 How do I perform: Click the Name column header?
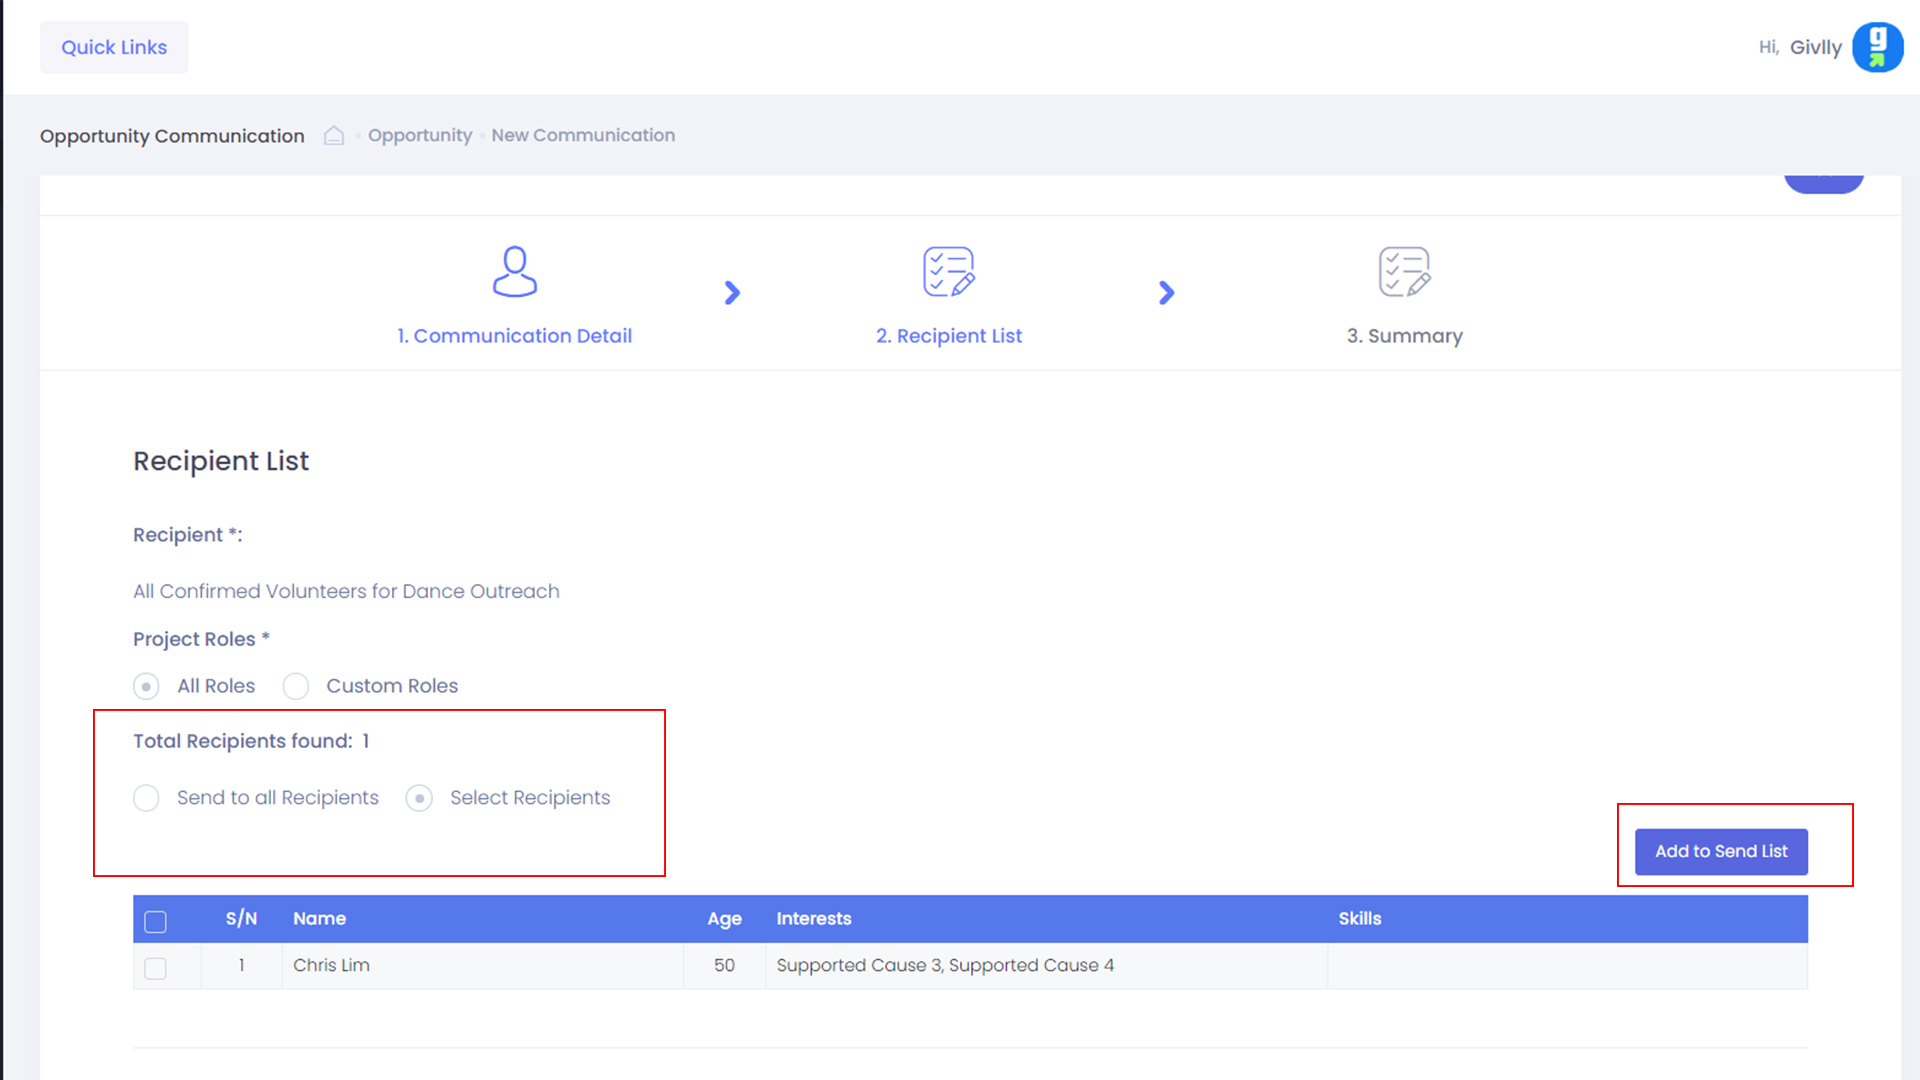point(319,918)
